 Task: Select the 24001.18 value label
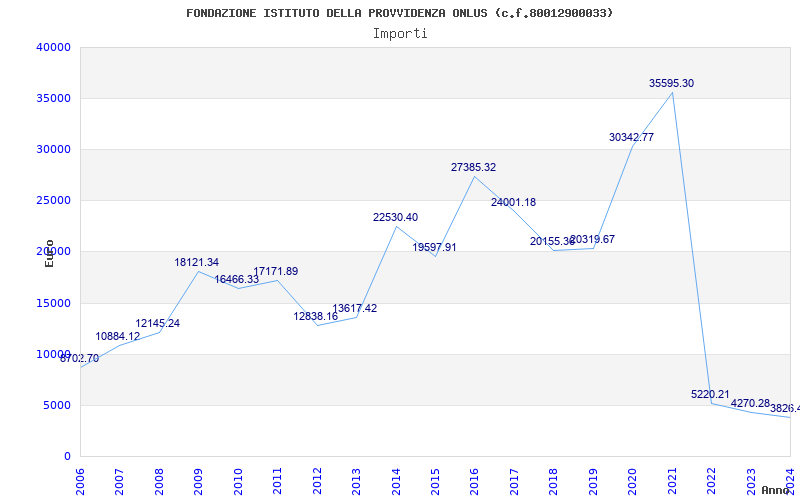[x=513, y=203]
